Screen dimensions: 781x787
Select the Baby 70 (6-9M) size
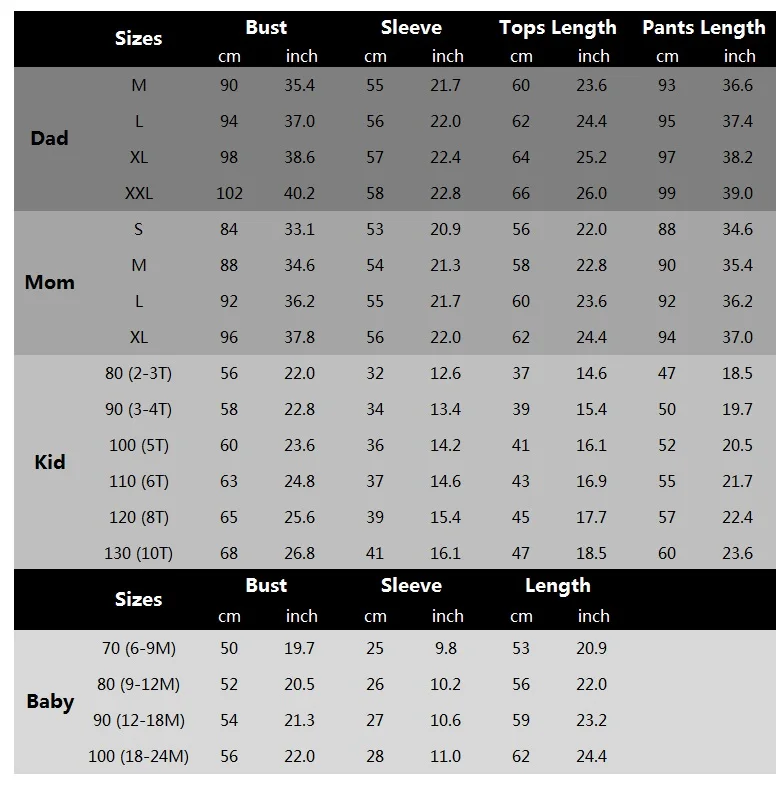[139, 648]
